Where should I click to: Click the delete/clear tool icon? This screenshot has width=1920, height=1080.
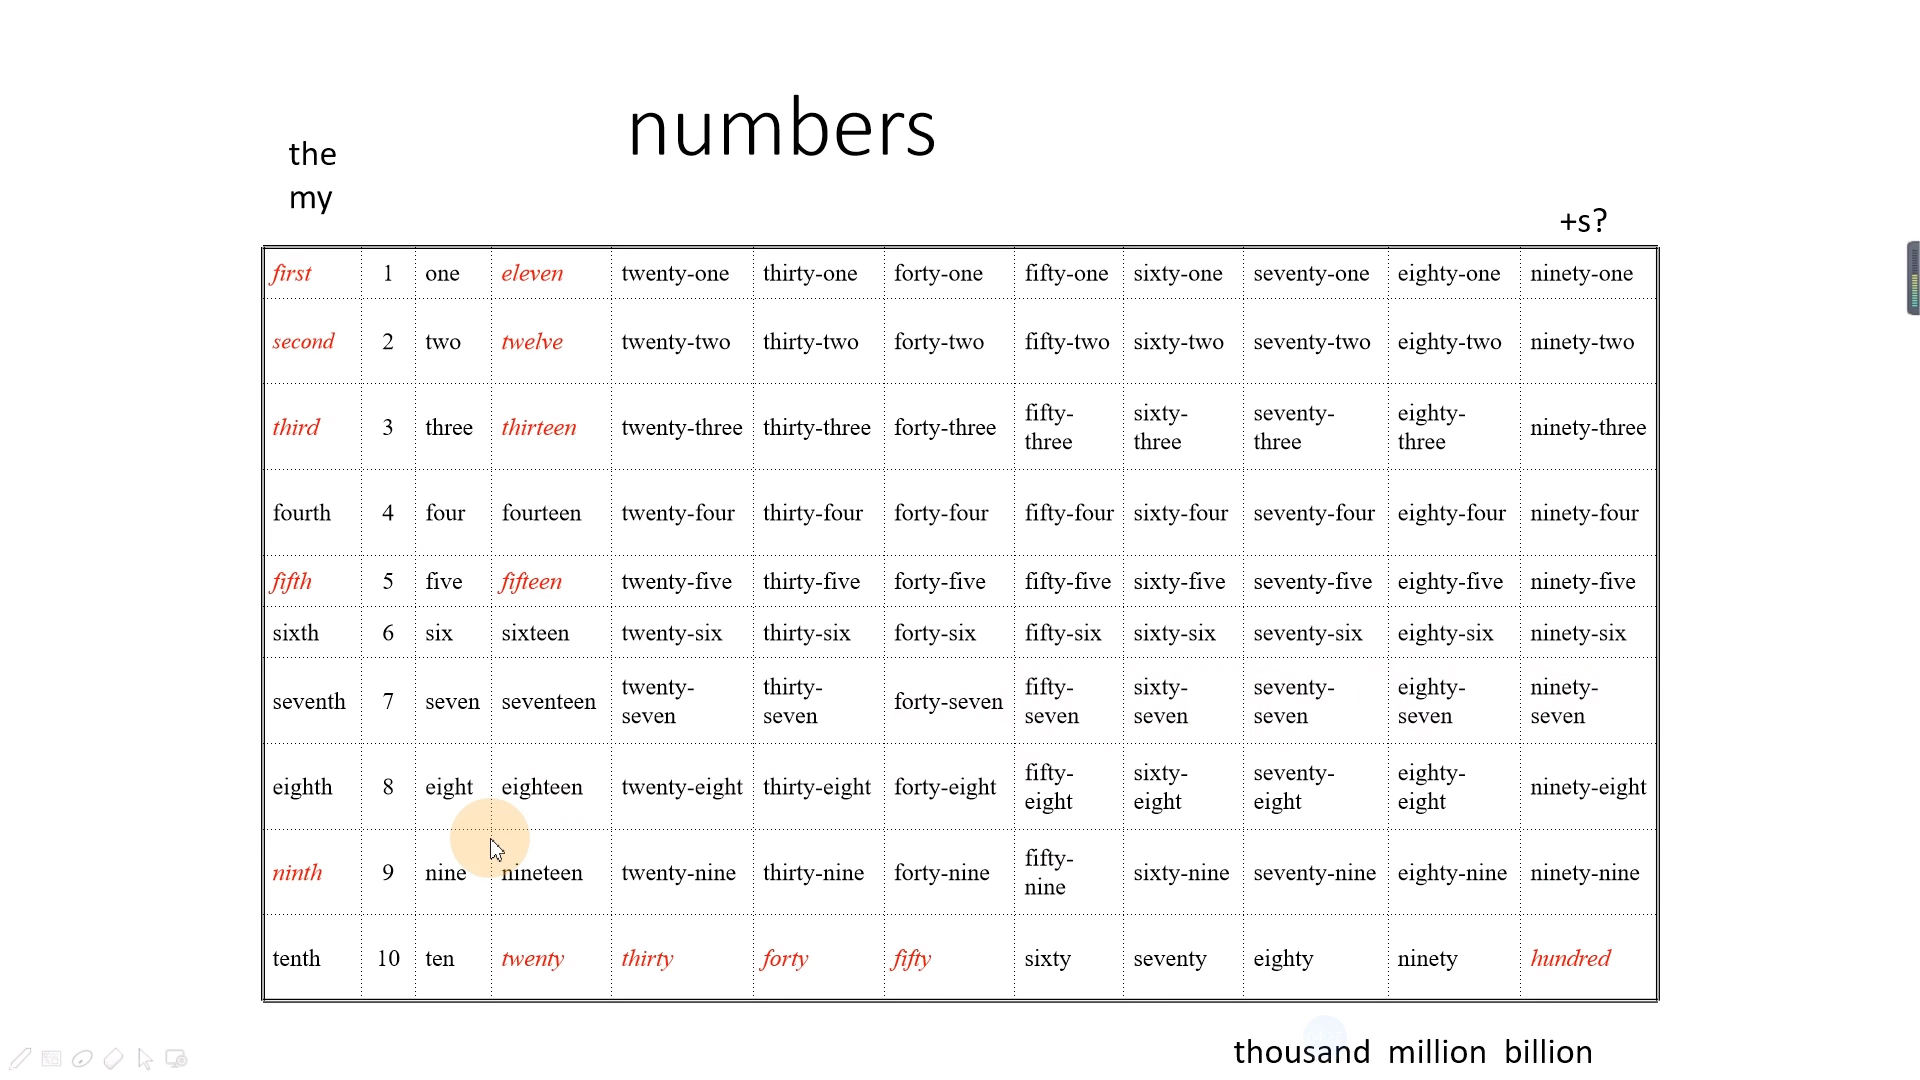[x=113, y=1058]
